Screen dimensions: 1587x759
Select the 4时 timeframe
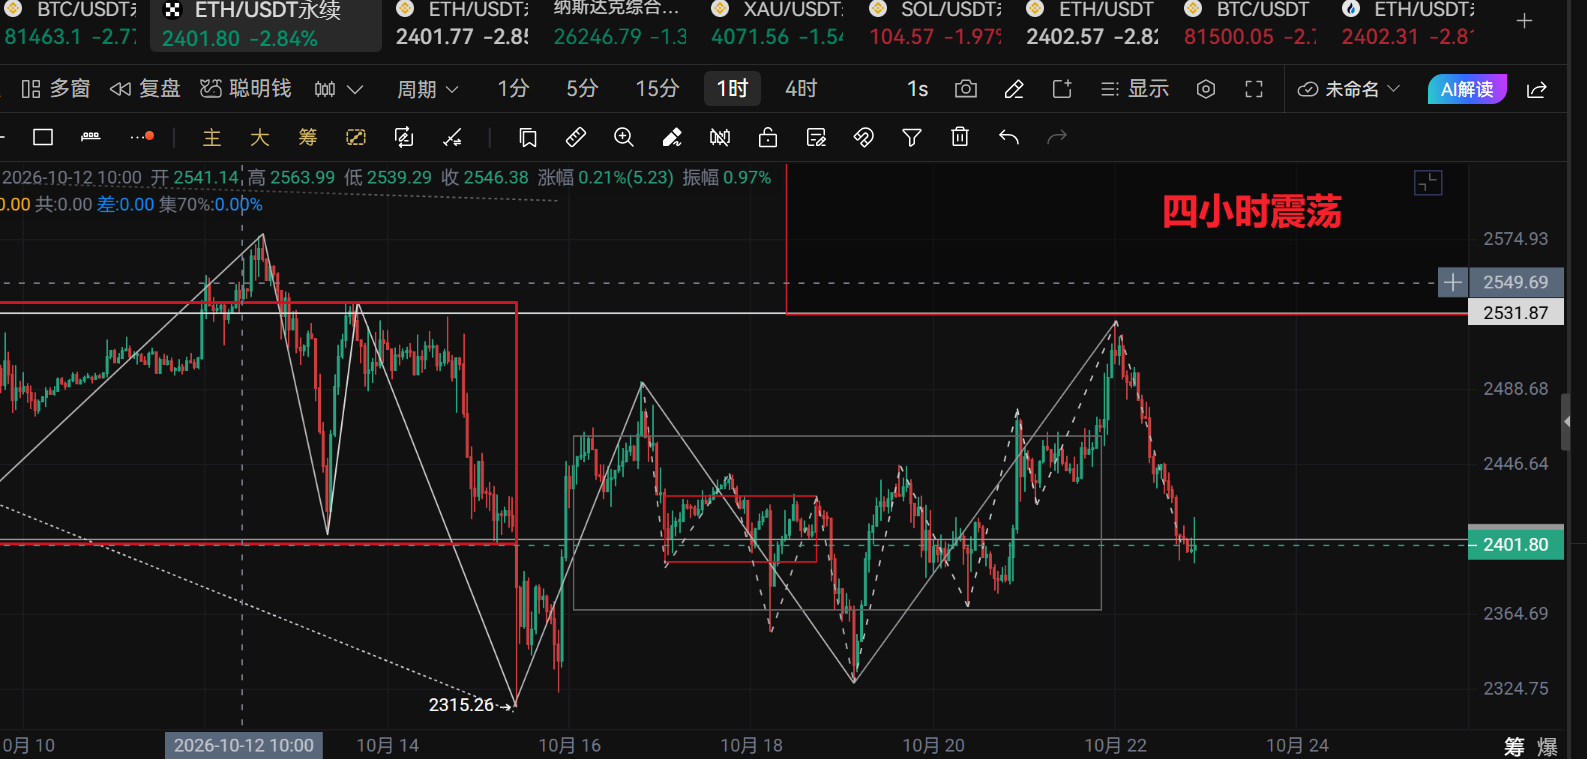click(801, 89)
